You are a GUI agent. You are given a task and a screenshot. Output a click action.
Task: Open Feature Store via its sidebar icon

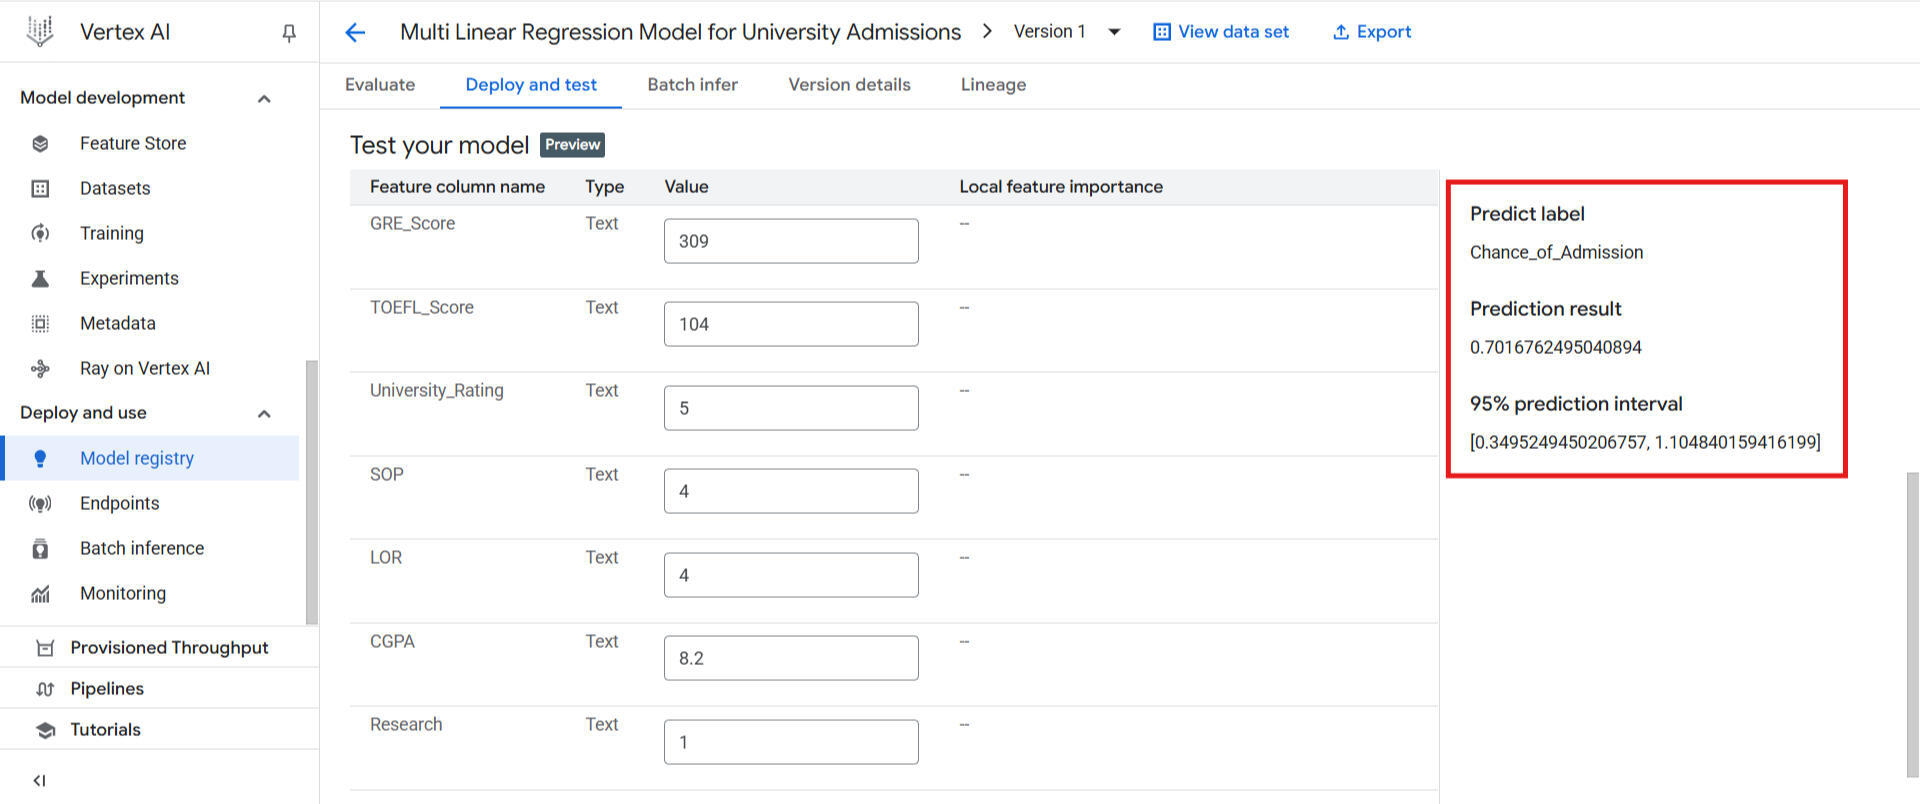click(40, 144)
